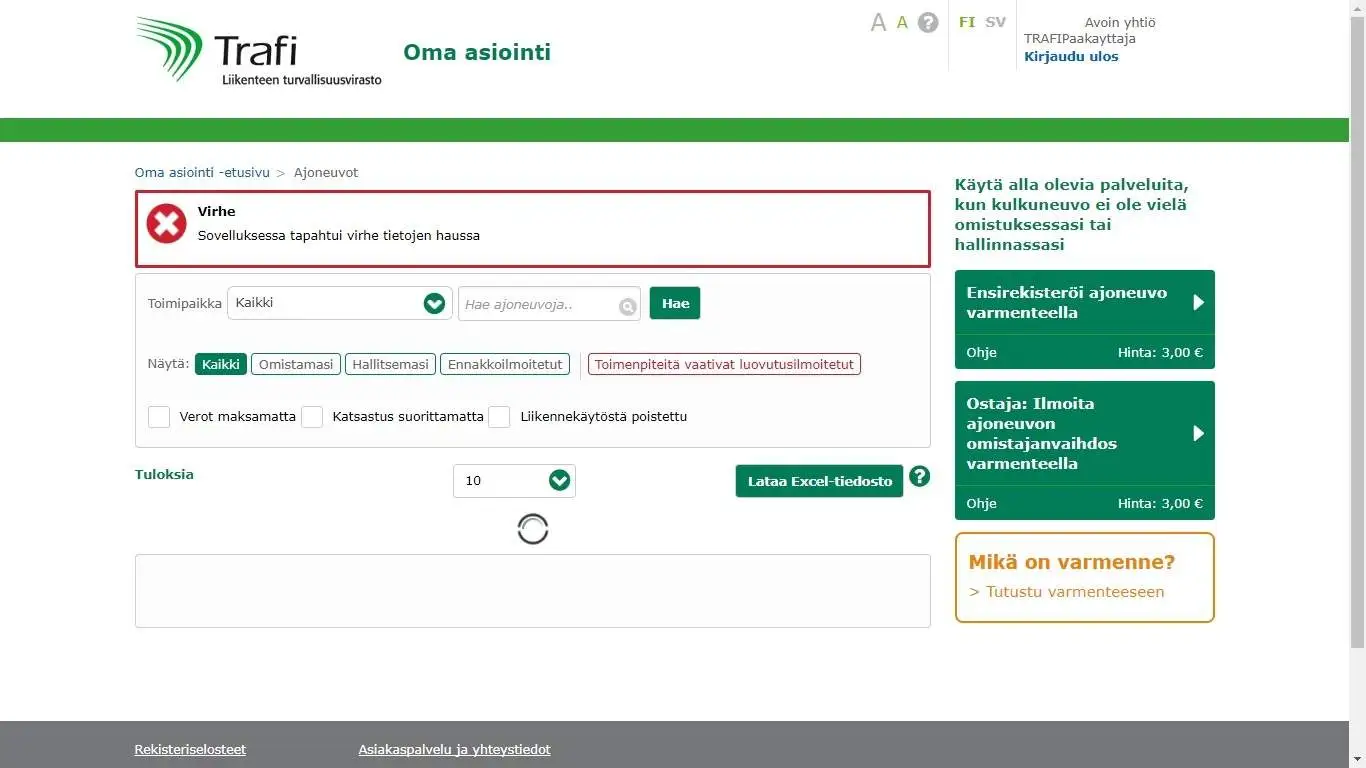Viewport: 1366px width, 768px height.
Task: Open help question mark in header
Action: (928, 22)
